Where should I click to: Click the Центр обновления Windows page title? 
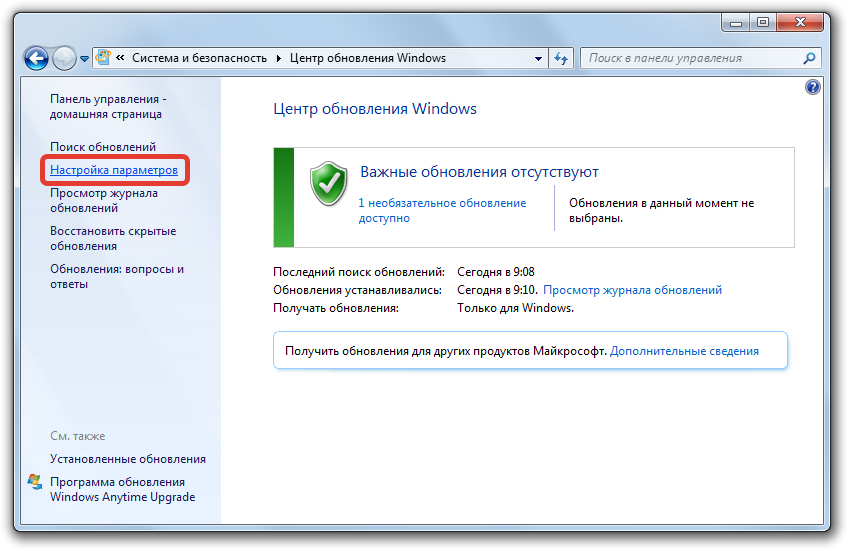pos(375,109)
